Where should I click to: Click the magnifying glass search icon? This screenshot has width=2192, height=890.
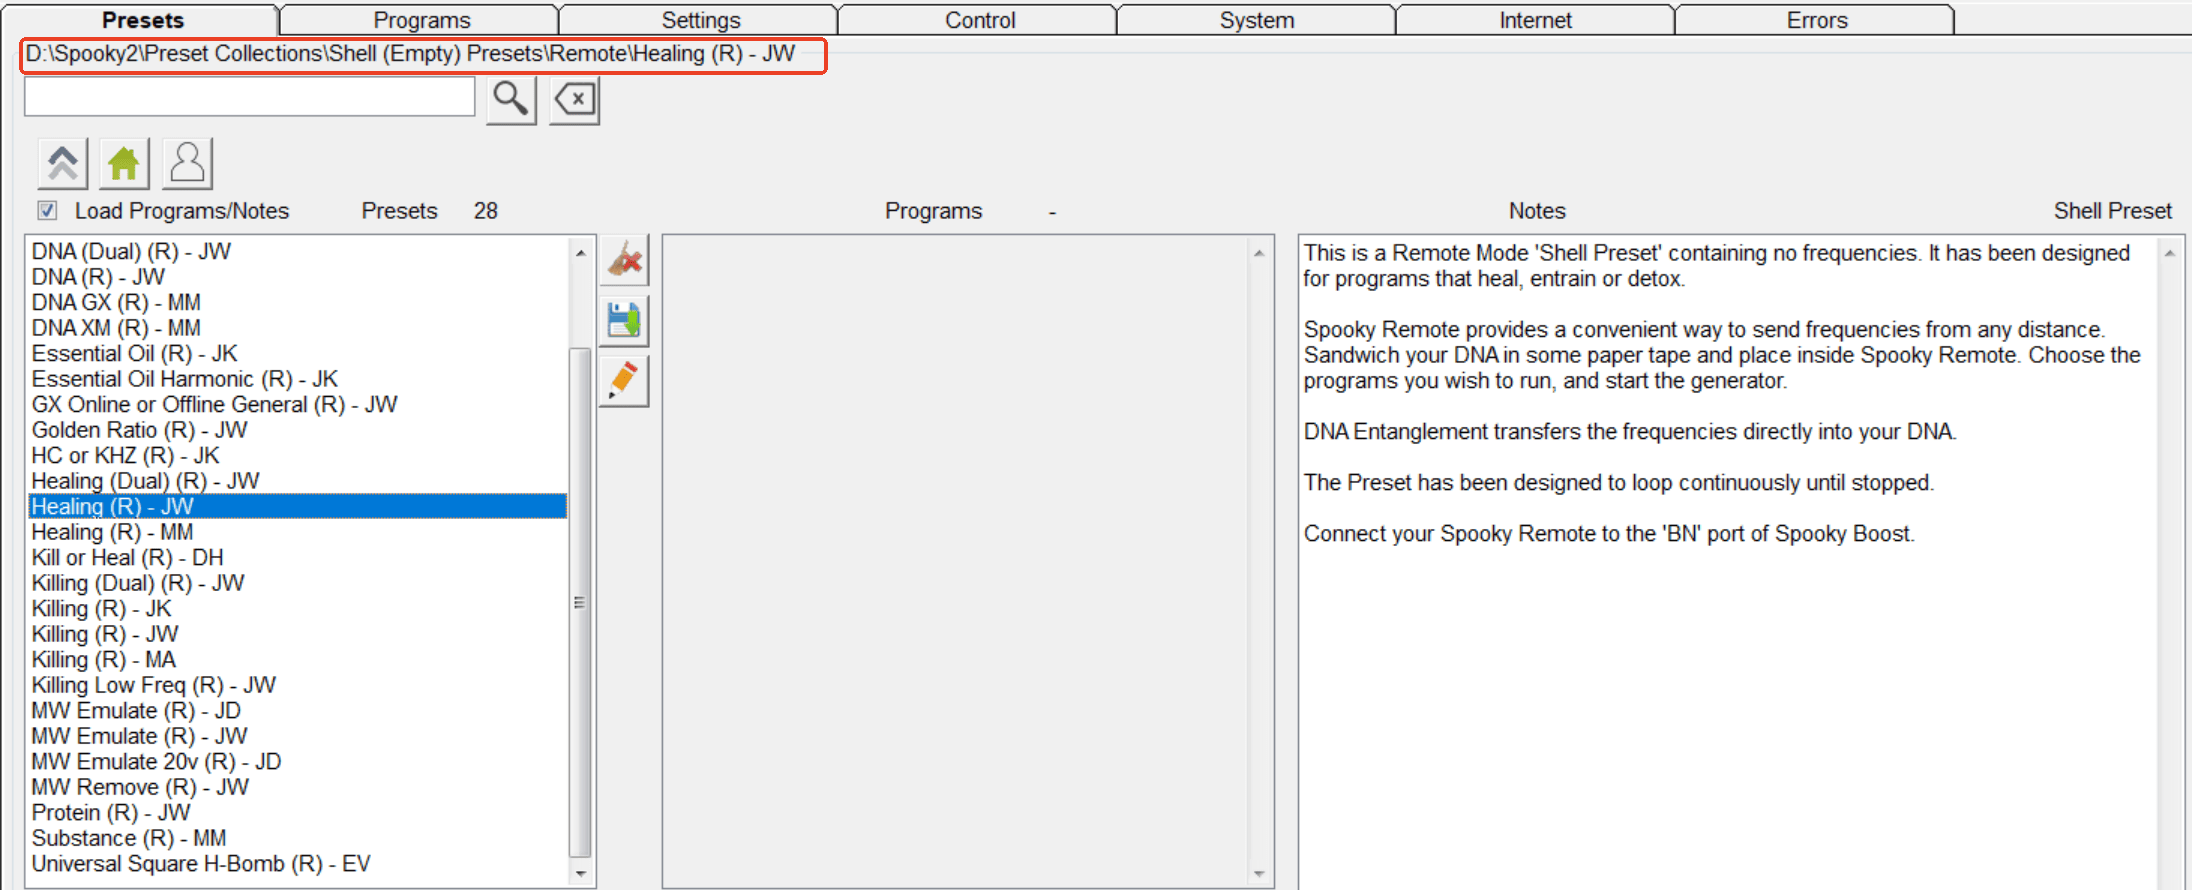click(511, 100)
